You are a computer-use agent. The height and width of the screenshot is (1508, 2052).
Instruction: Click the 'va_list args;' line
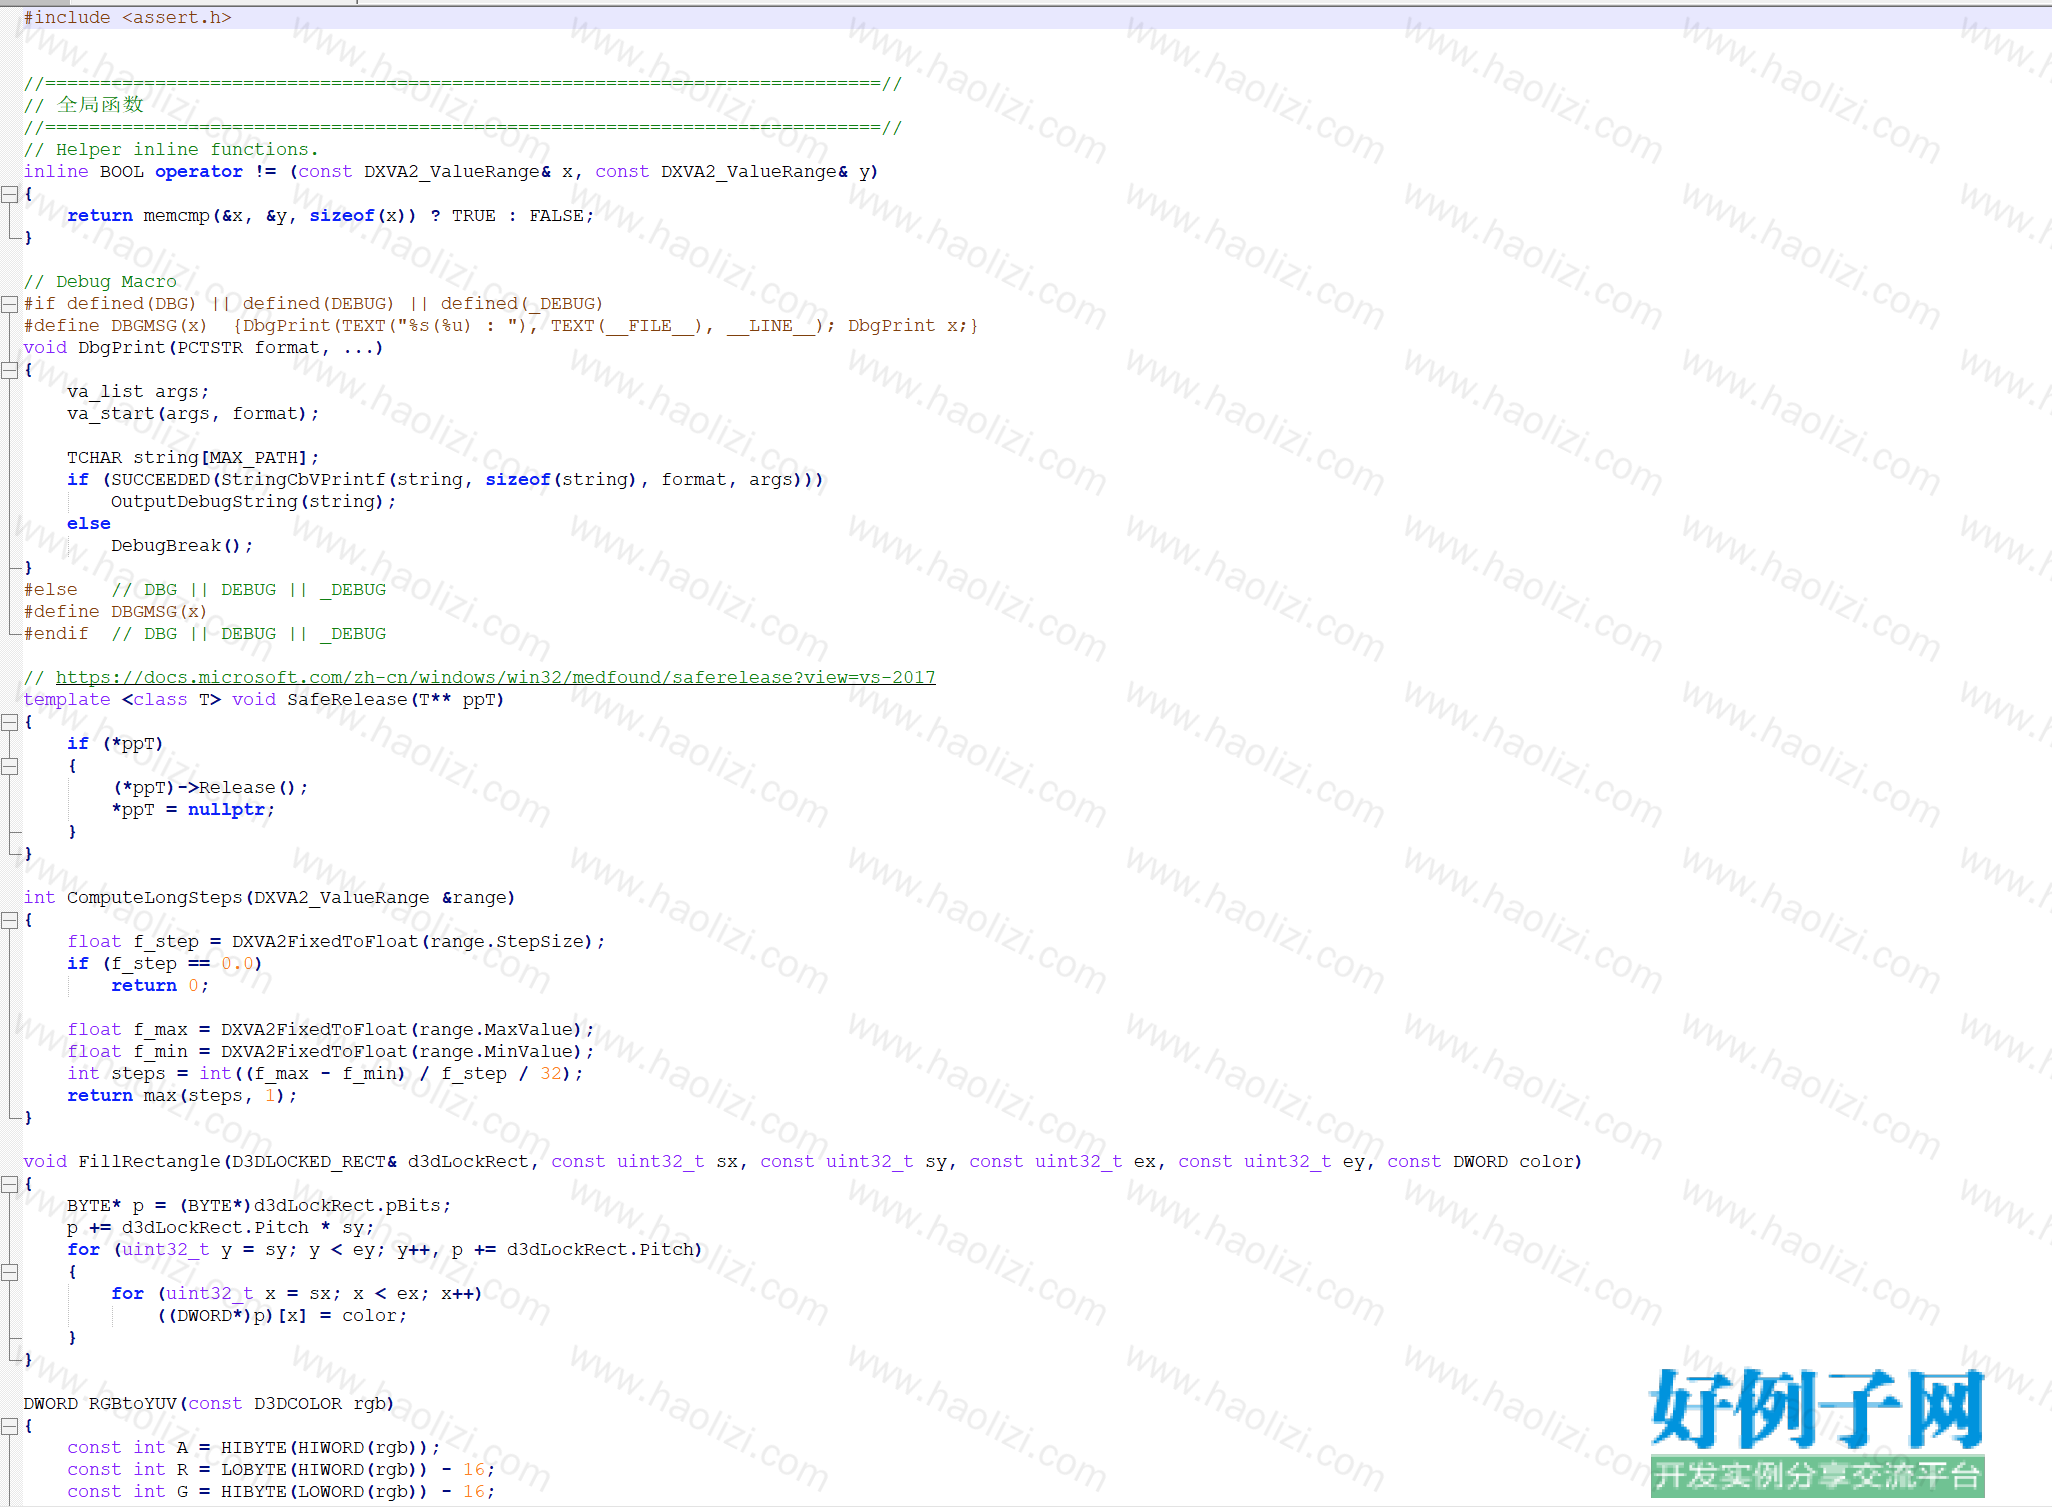point(138,392)
